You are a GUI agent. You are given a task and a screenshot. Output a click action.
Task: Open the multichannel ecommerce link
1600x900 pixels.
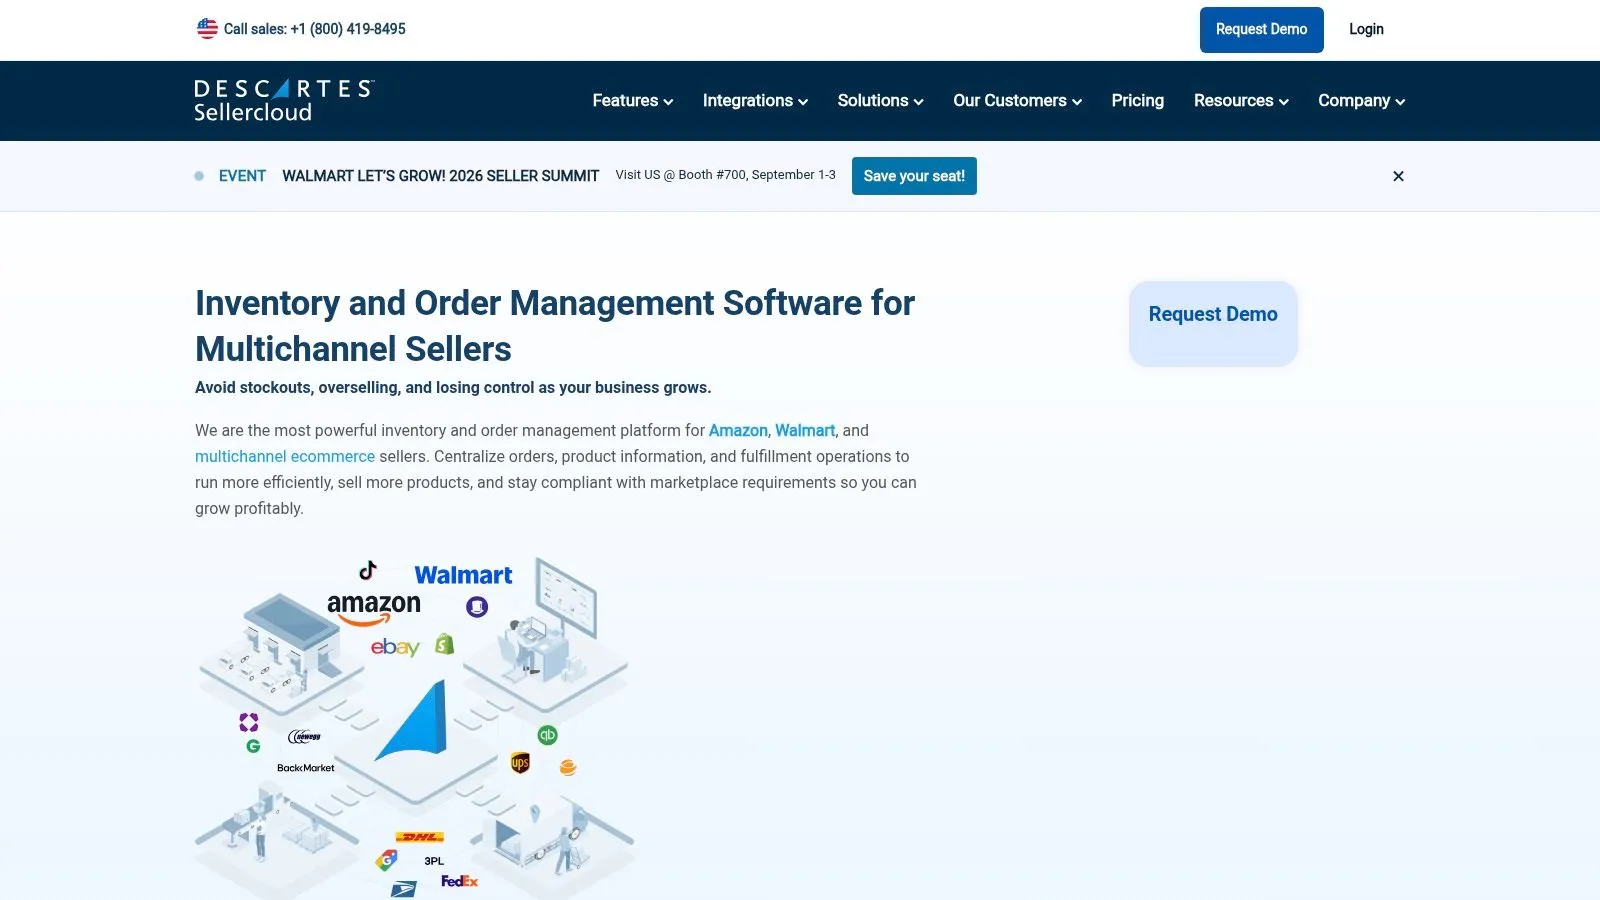pos(285,457)
